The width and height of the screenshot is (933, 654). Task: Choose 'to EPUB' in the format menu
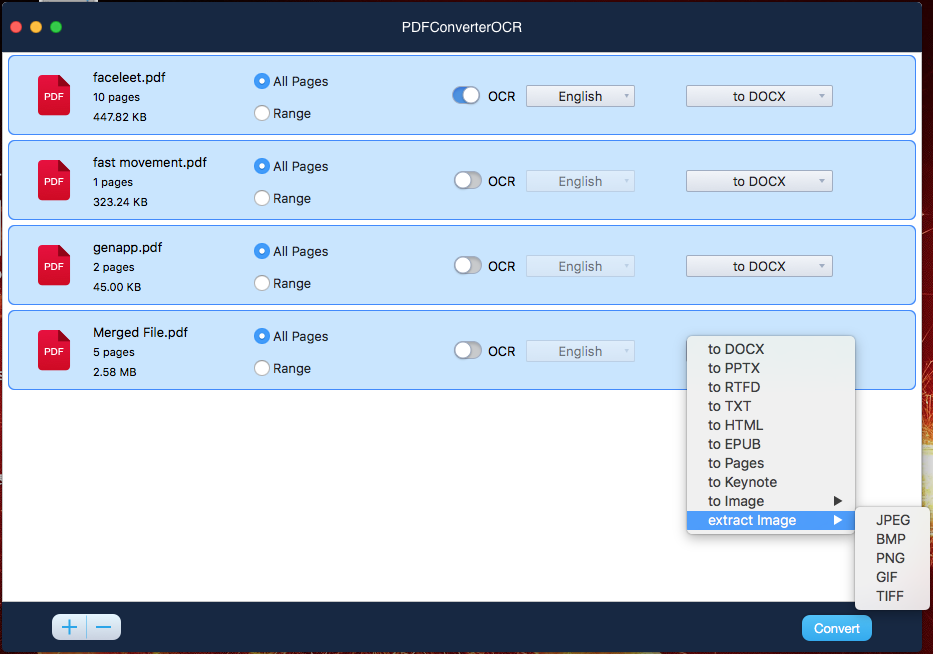point(771,445)
